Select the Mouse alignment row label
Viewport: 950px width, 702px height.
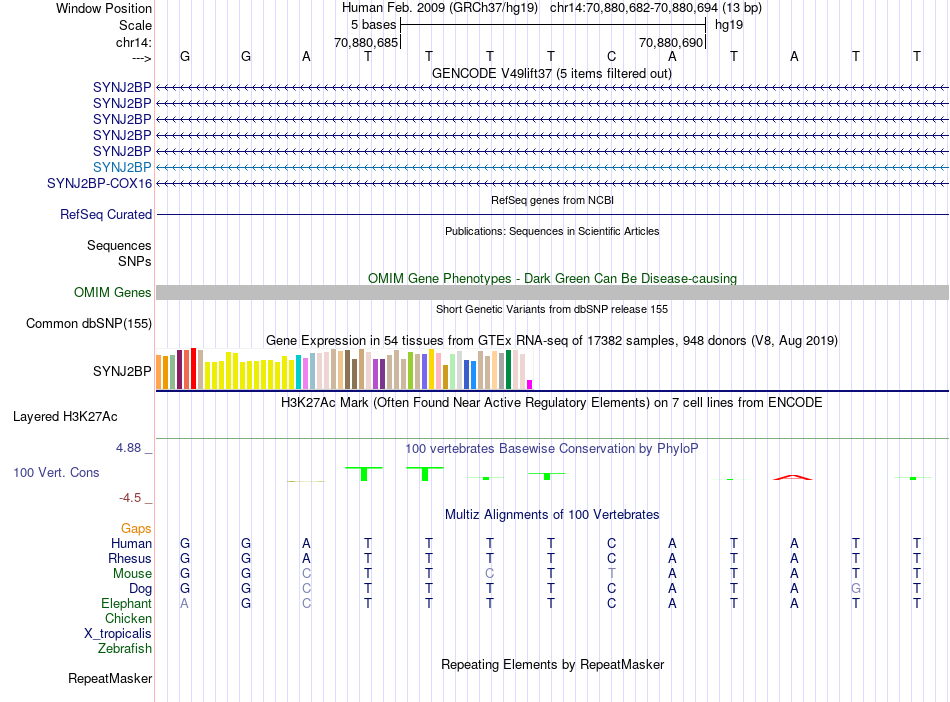click(x=132, y=573)
